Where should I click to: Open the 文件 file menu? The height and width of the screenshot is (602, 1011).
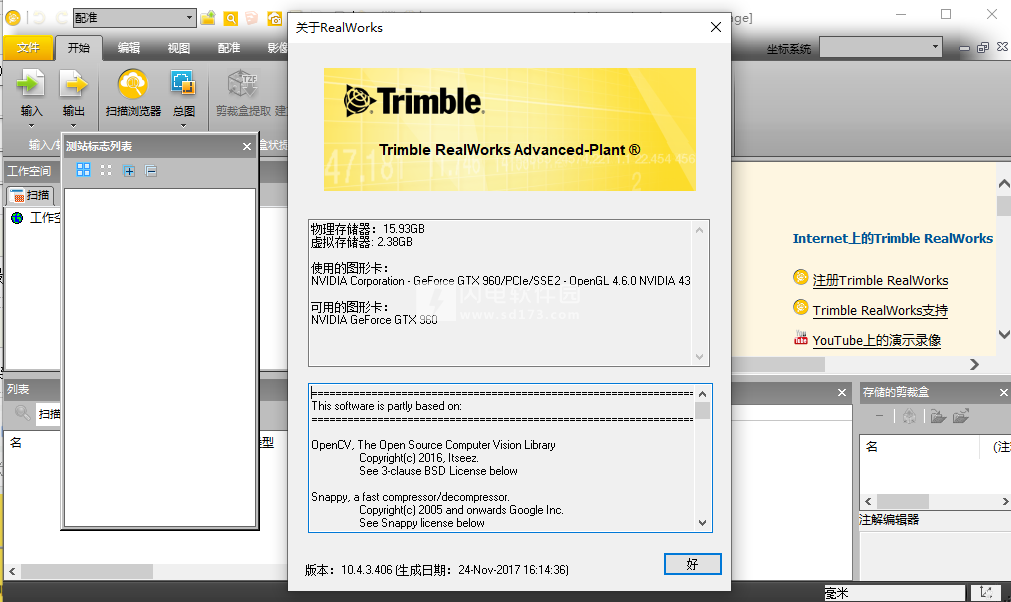coord(28,48)
